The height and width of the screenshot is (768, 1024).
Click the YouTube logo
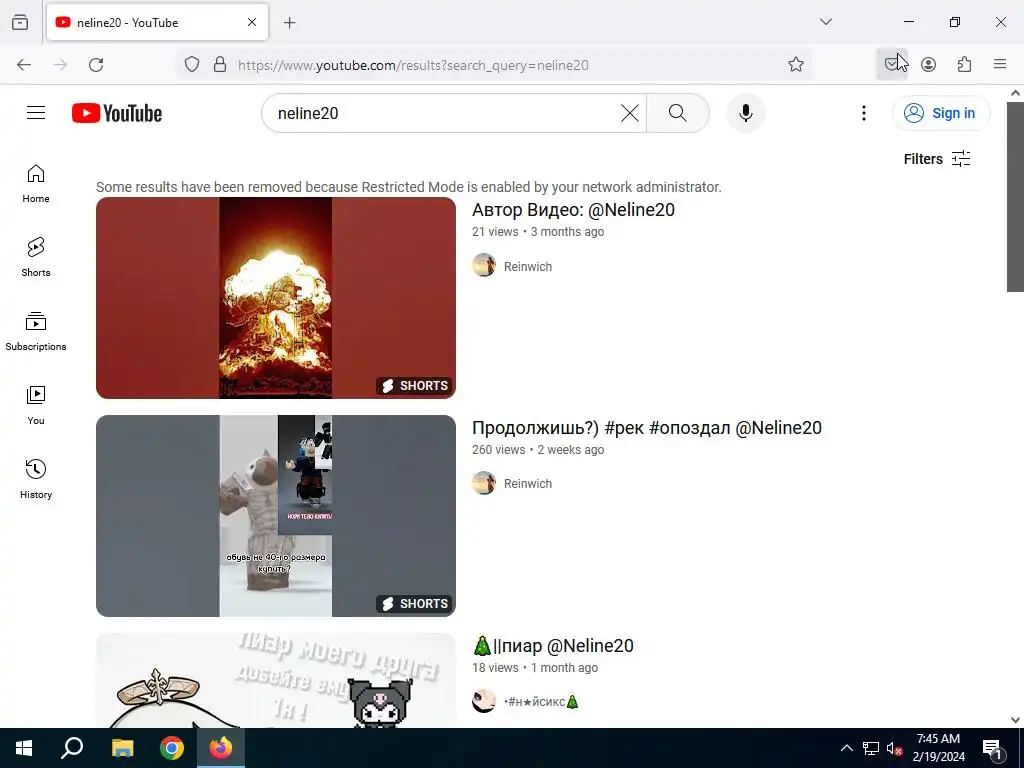117,113
